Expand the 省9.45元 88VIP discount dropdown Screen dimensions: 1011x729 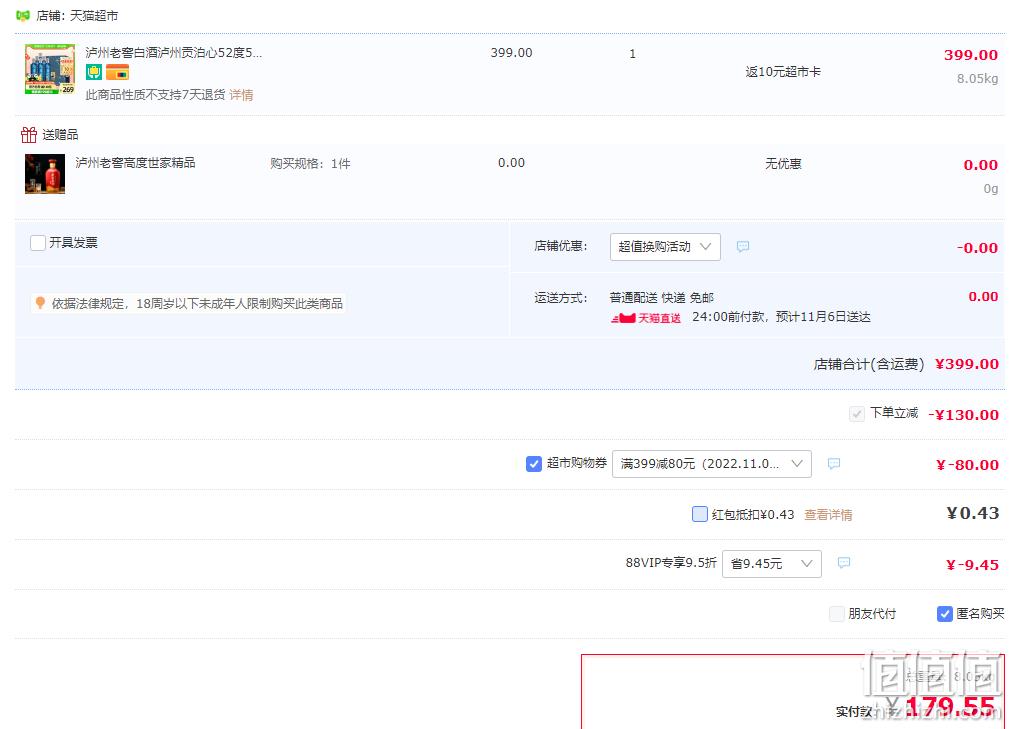(x=771, y=564)
